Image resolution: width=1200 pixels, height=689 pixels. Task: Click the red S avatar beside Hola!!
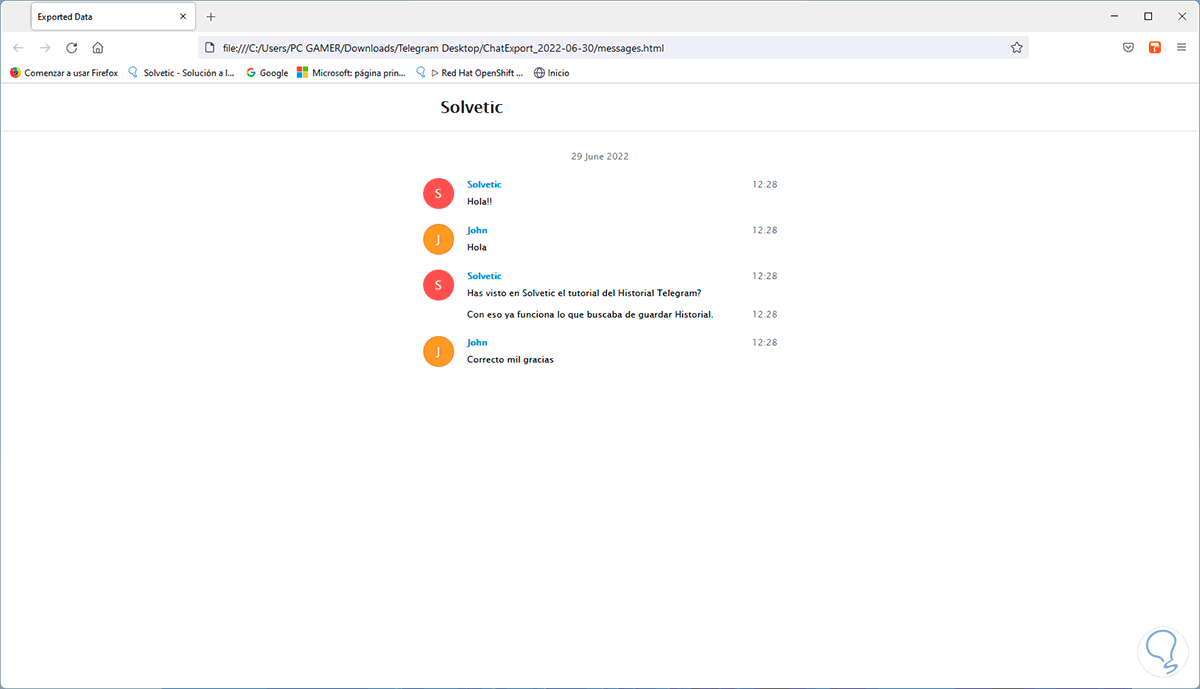438,193
